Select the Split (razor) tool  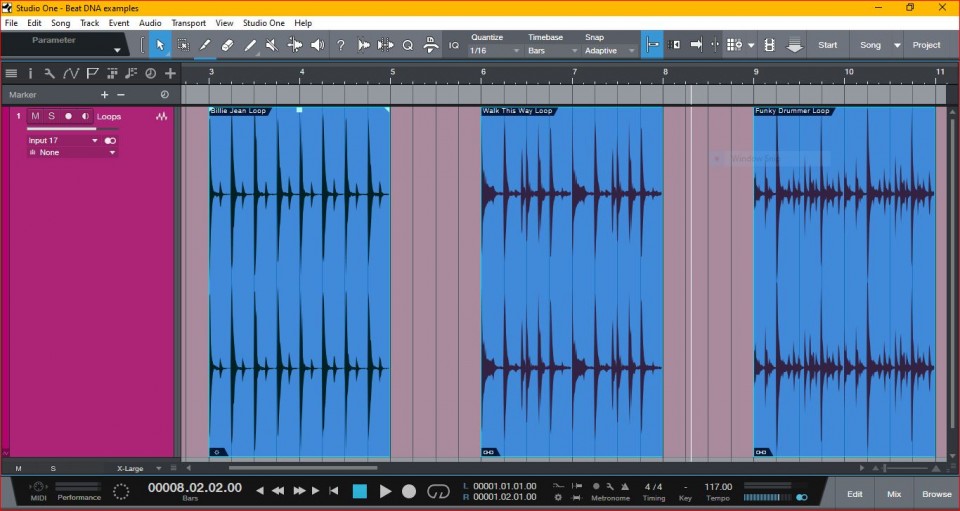point(205,45)
